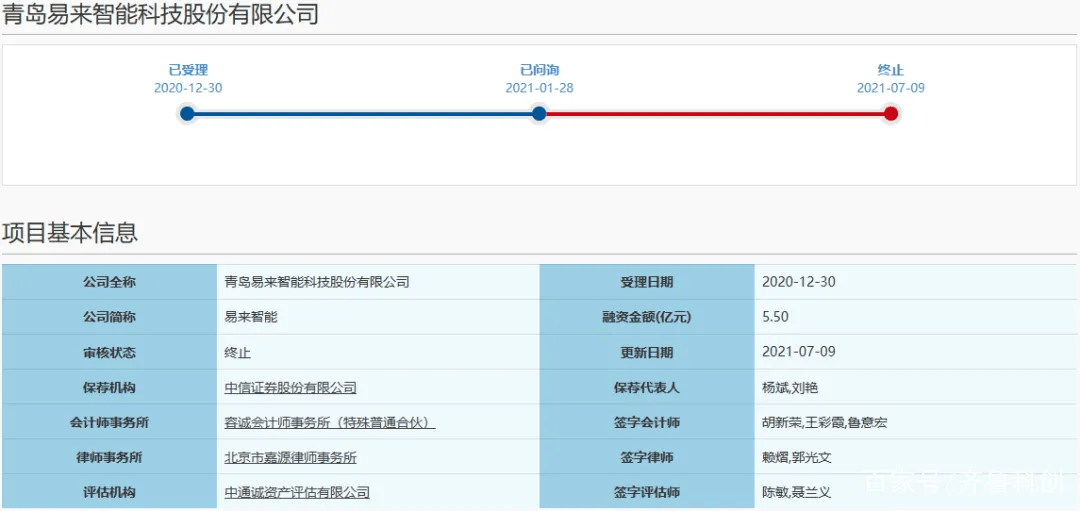Click the 项目基本信息 section heading
Image resolution: width=1080 pixels, height=511 pixels.
(70, 233)
